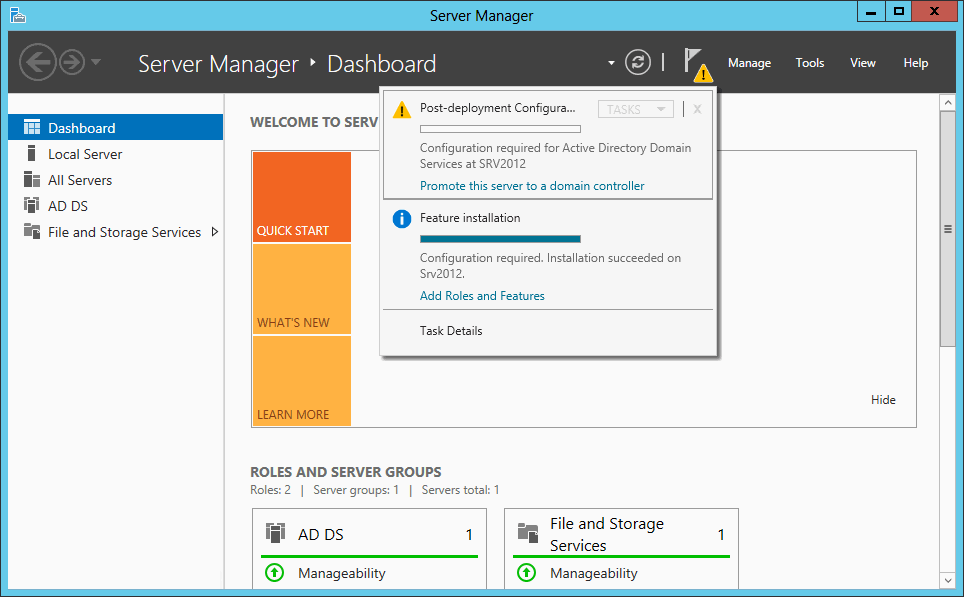
Task: Click File and Storage Services tile icon
Action: (527, 532)
